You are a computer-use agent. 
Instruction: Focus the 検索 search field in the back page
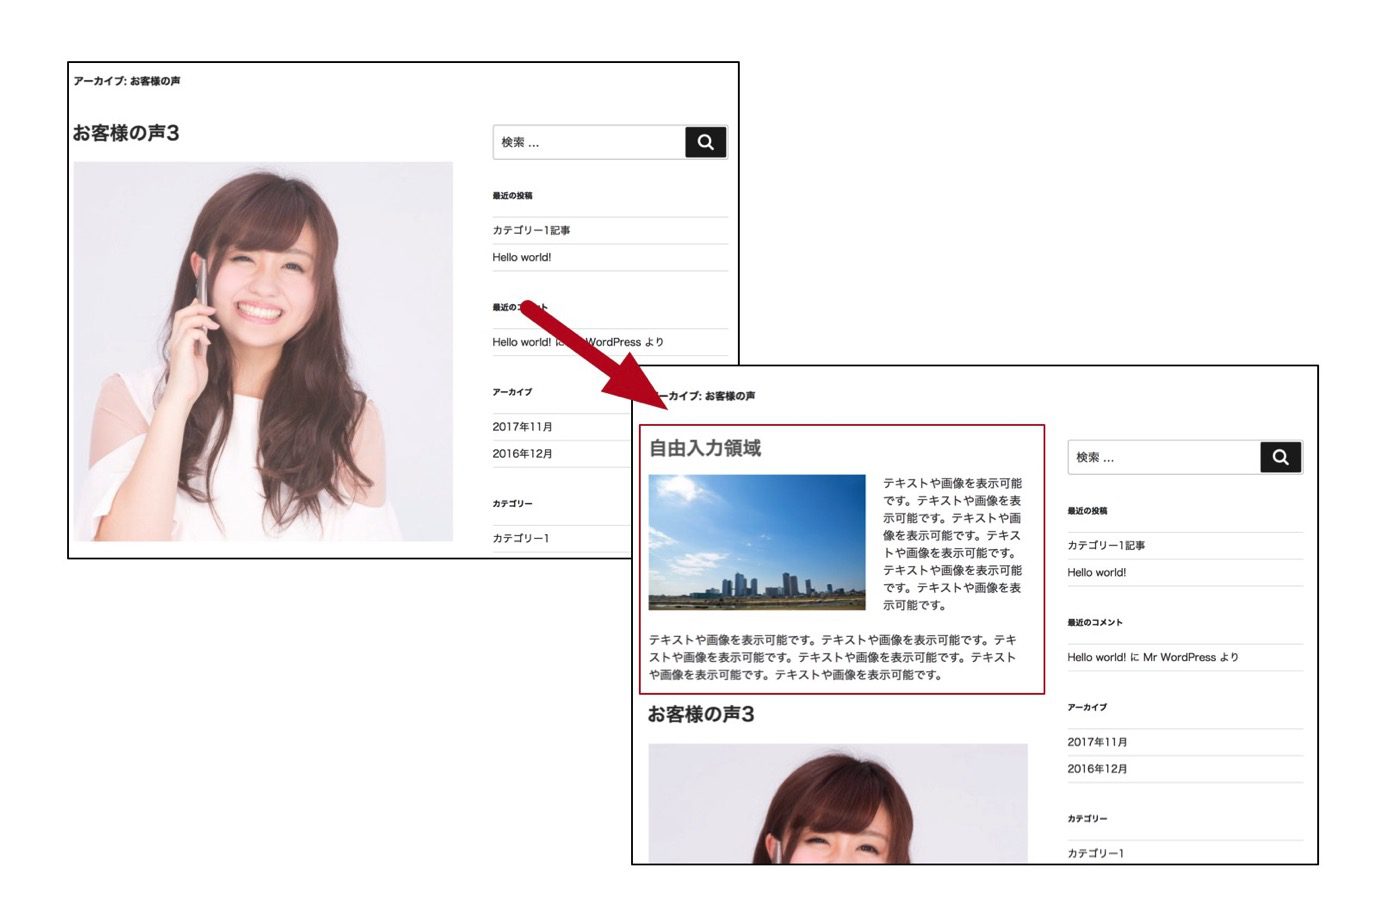coord(589,142)
